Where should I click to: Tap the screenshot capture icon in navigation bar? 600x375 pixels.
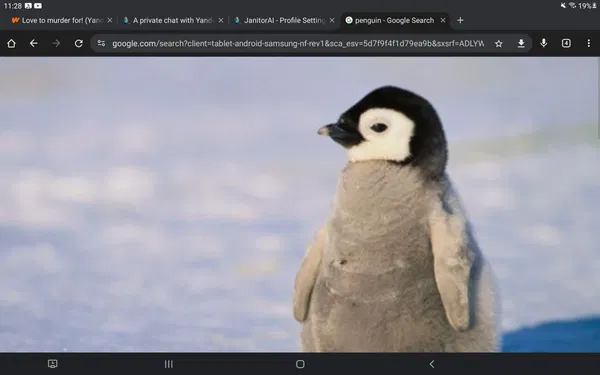tap(52, 364)
